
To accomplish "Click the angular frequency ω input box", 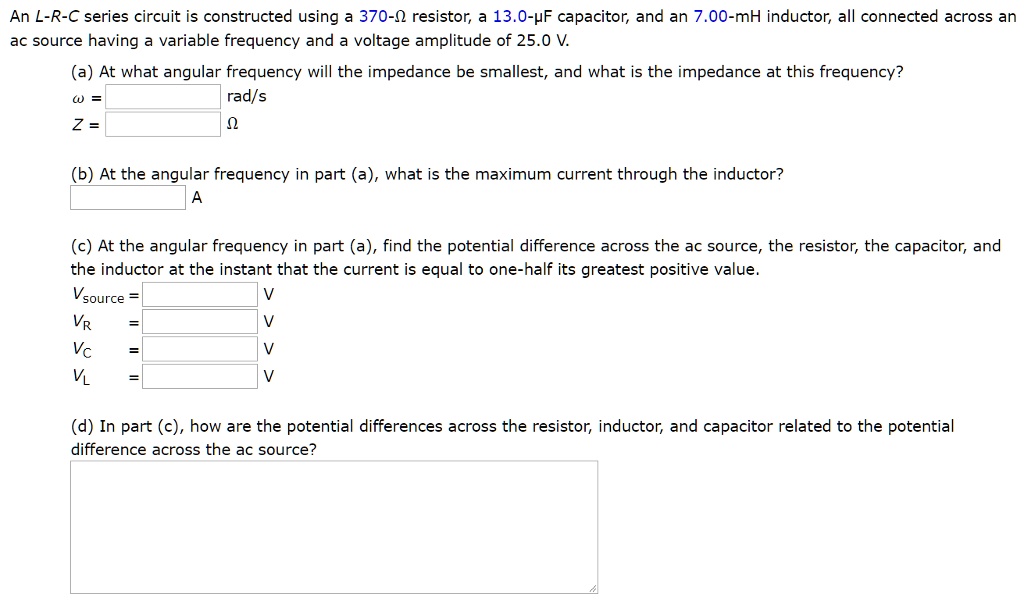I will (x=163, y=97).
